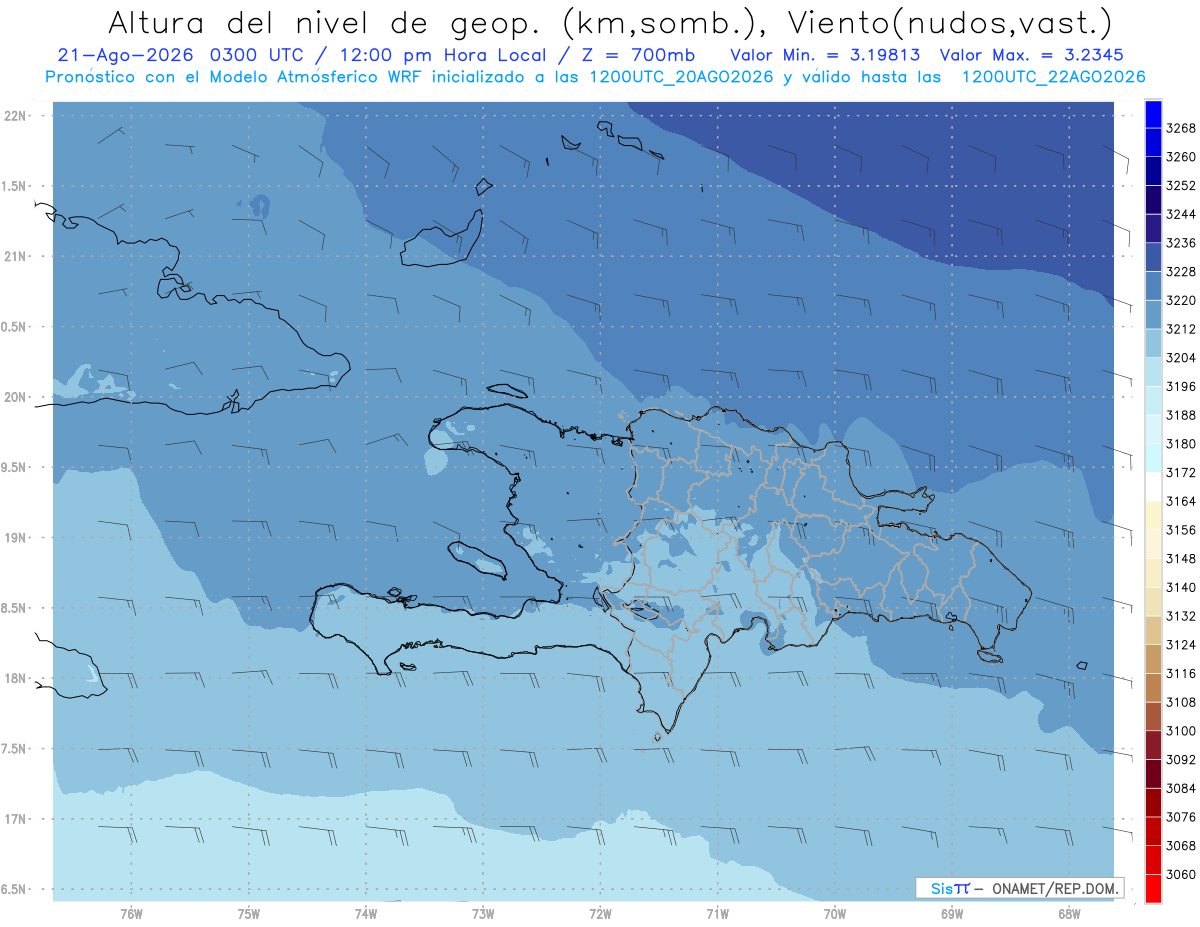Click the 3268 legend value
Screen dimensions: 1200x927
[1180, 128]
